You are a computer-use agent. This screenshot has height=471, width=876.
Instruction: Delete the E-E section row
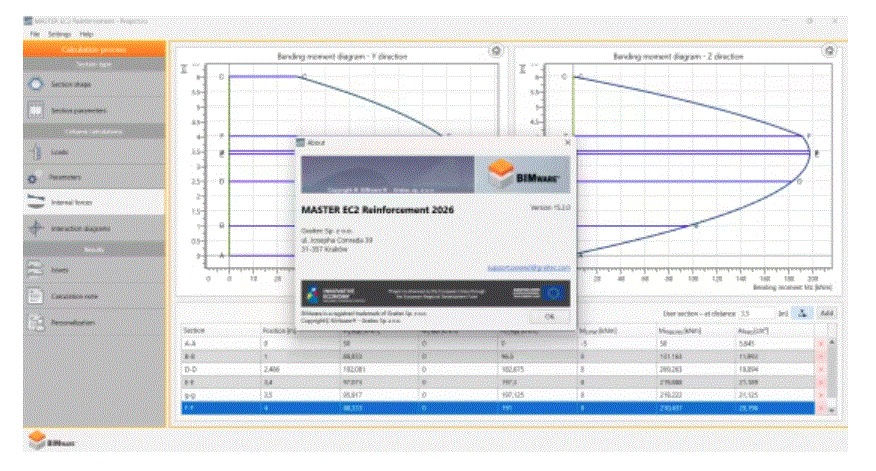point(821,382)
